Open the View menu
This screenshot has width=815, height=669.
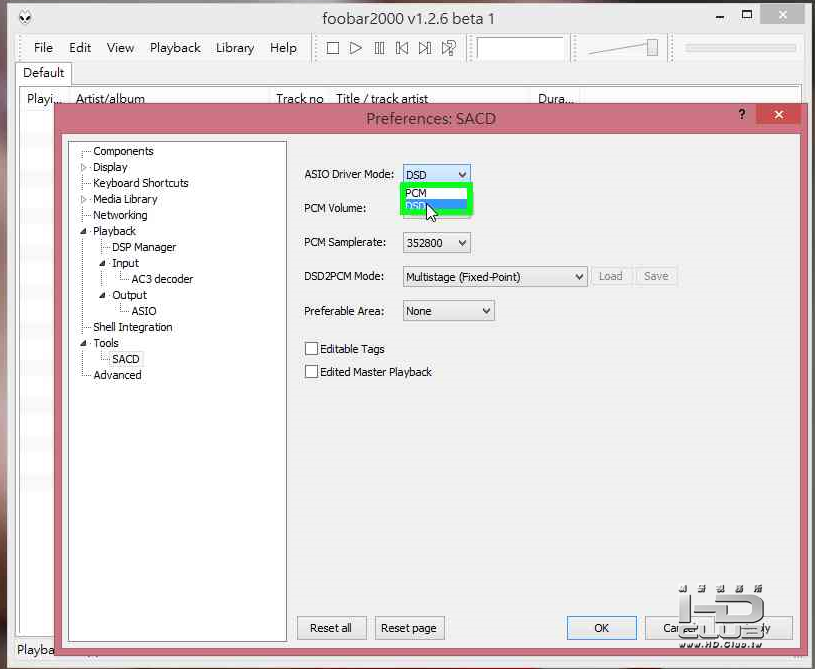(x=120, y=48)
